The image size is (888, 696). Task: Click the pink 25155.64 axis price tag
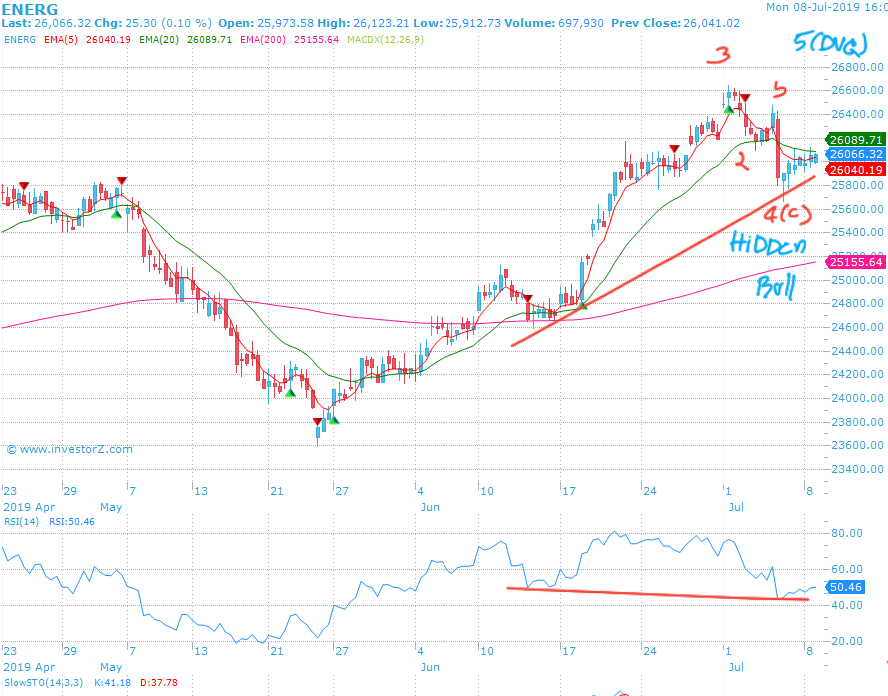click(x=855, y=262)
